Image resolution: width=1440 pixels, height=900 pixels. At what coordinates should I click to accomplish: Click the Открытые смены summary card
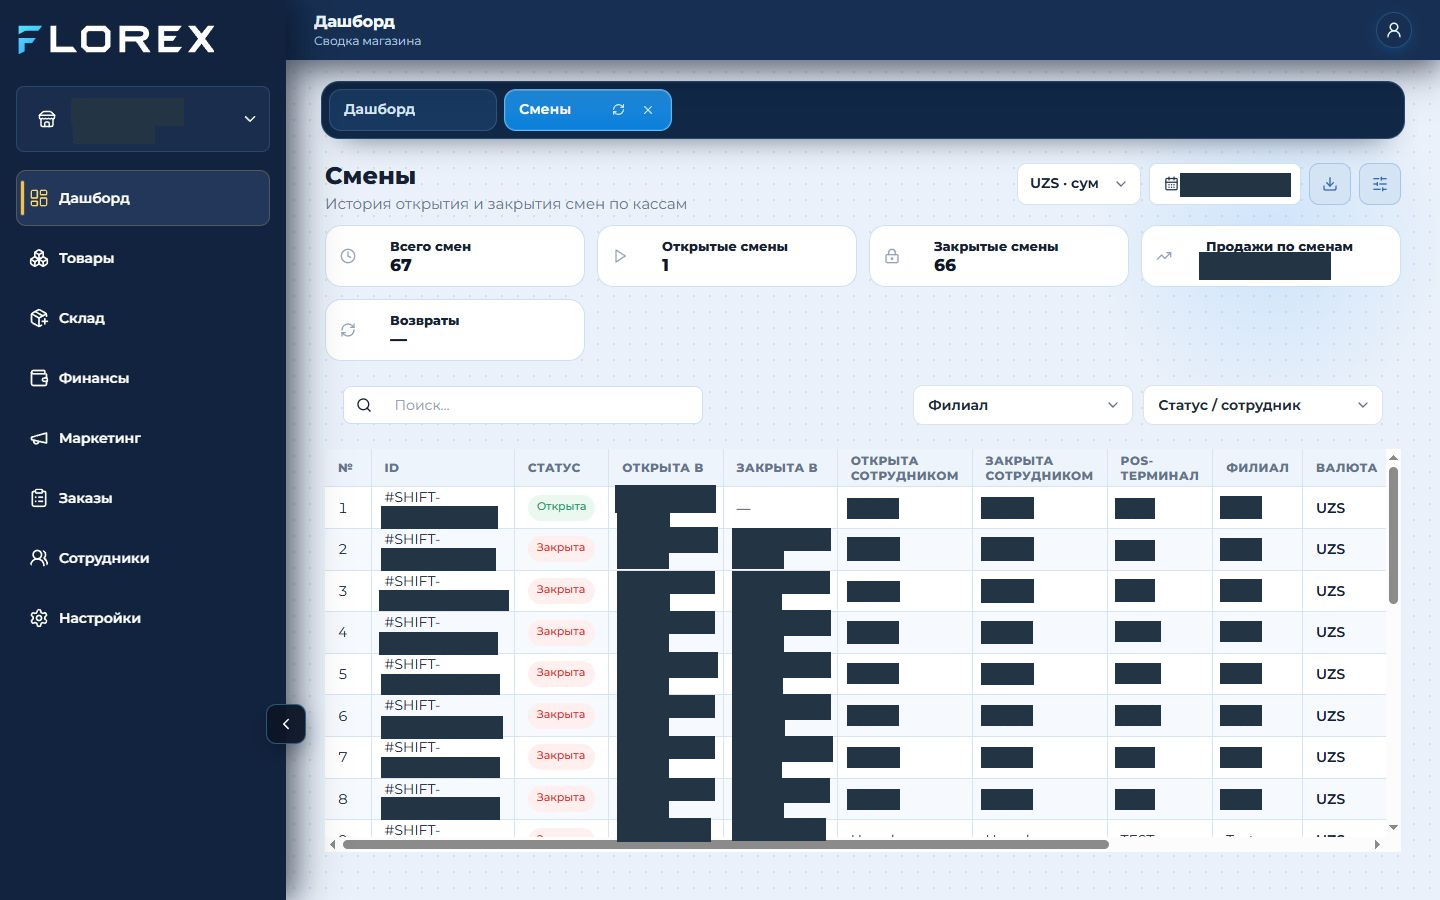[727, 256]
